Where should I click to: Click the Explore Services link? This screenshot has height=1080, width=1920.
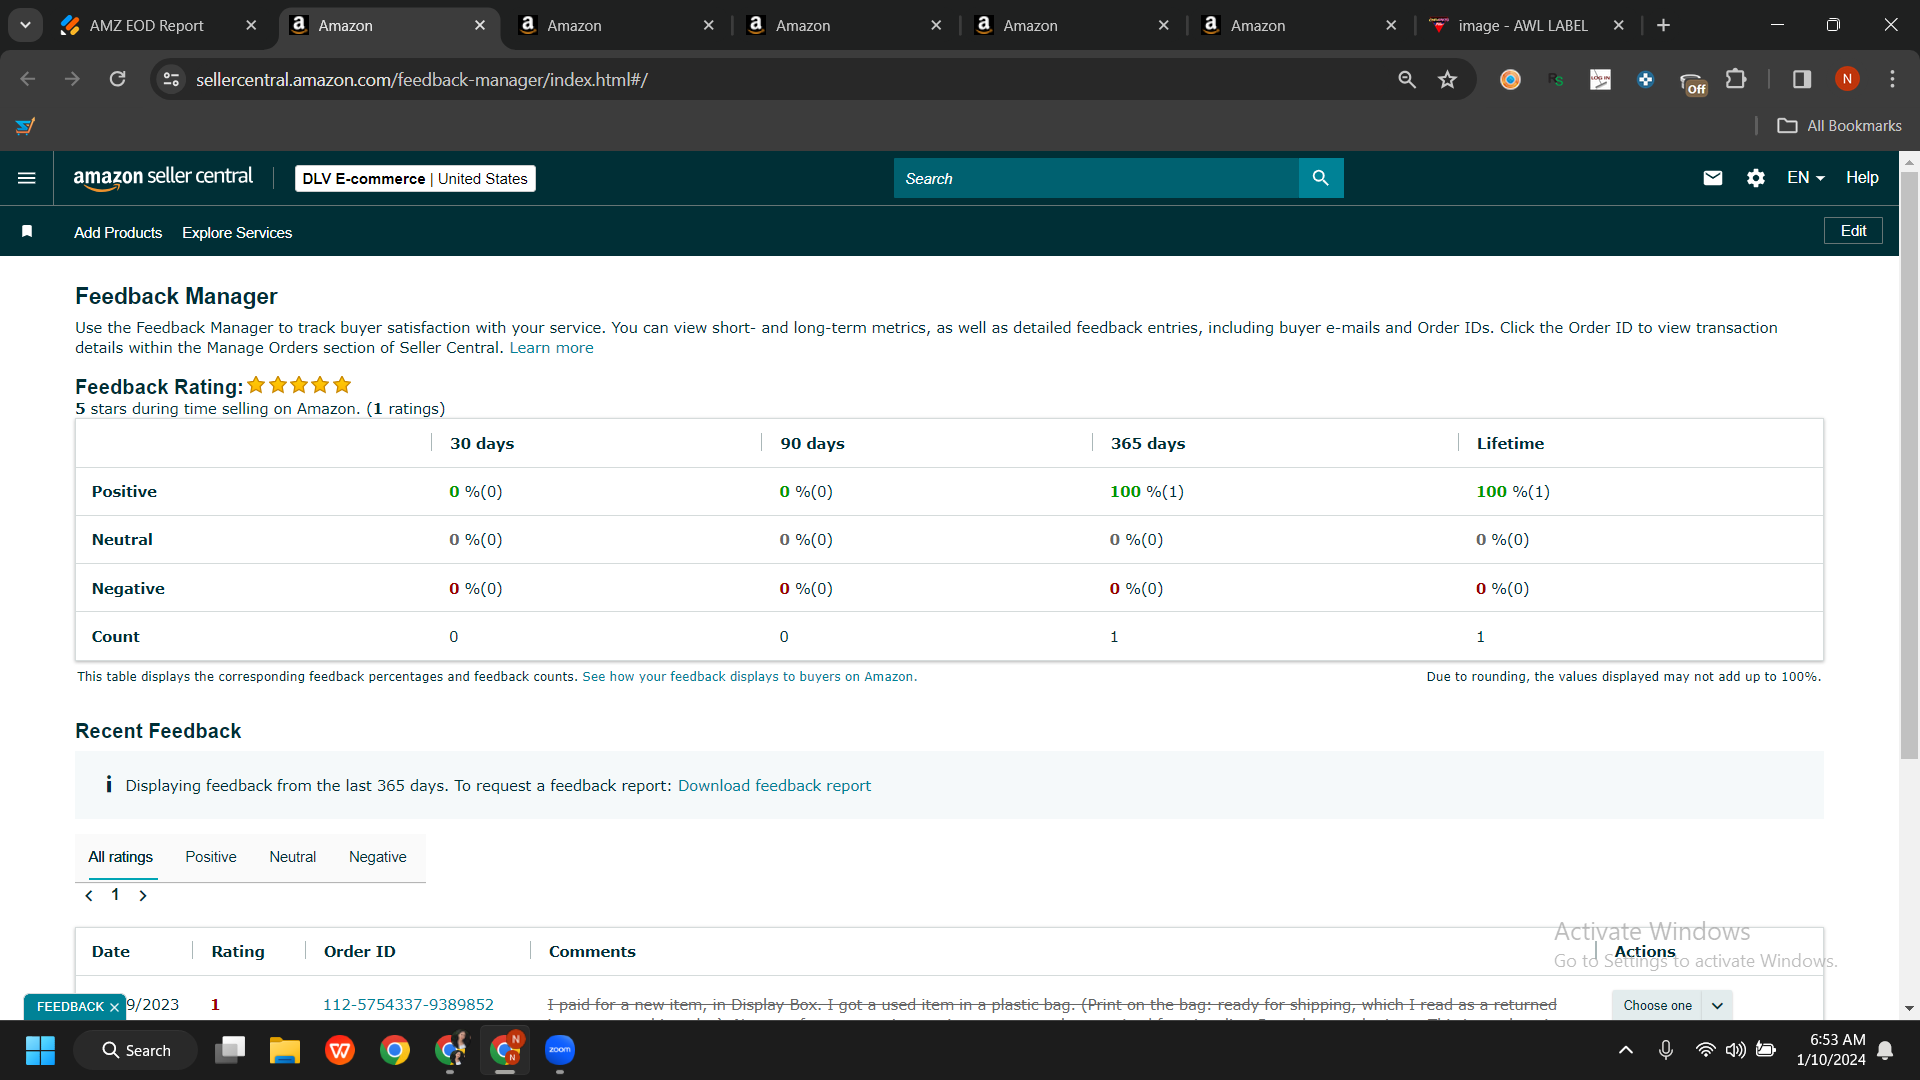(237, 232)
